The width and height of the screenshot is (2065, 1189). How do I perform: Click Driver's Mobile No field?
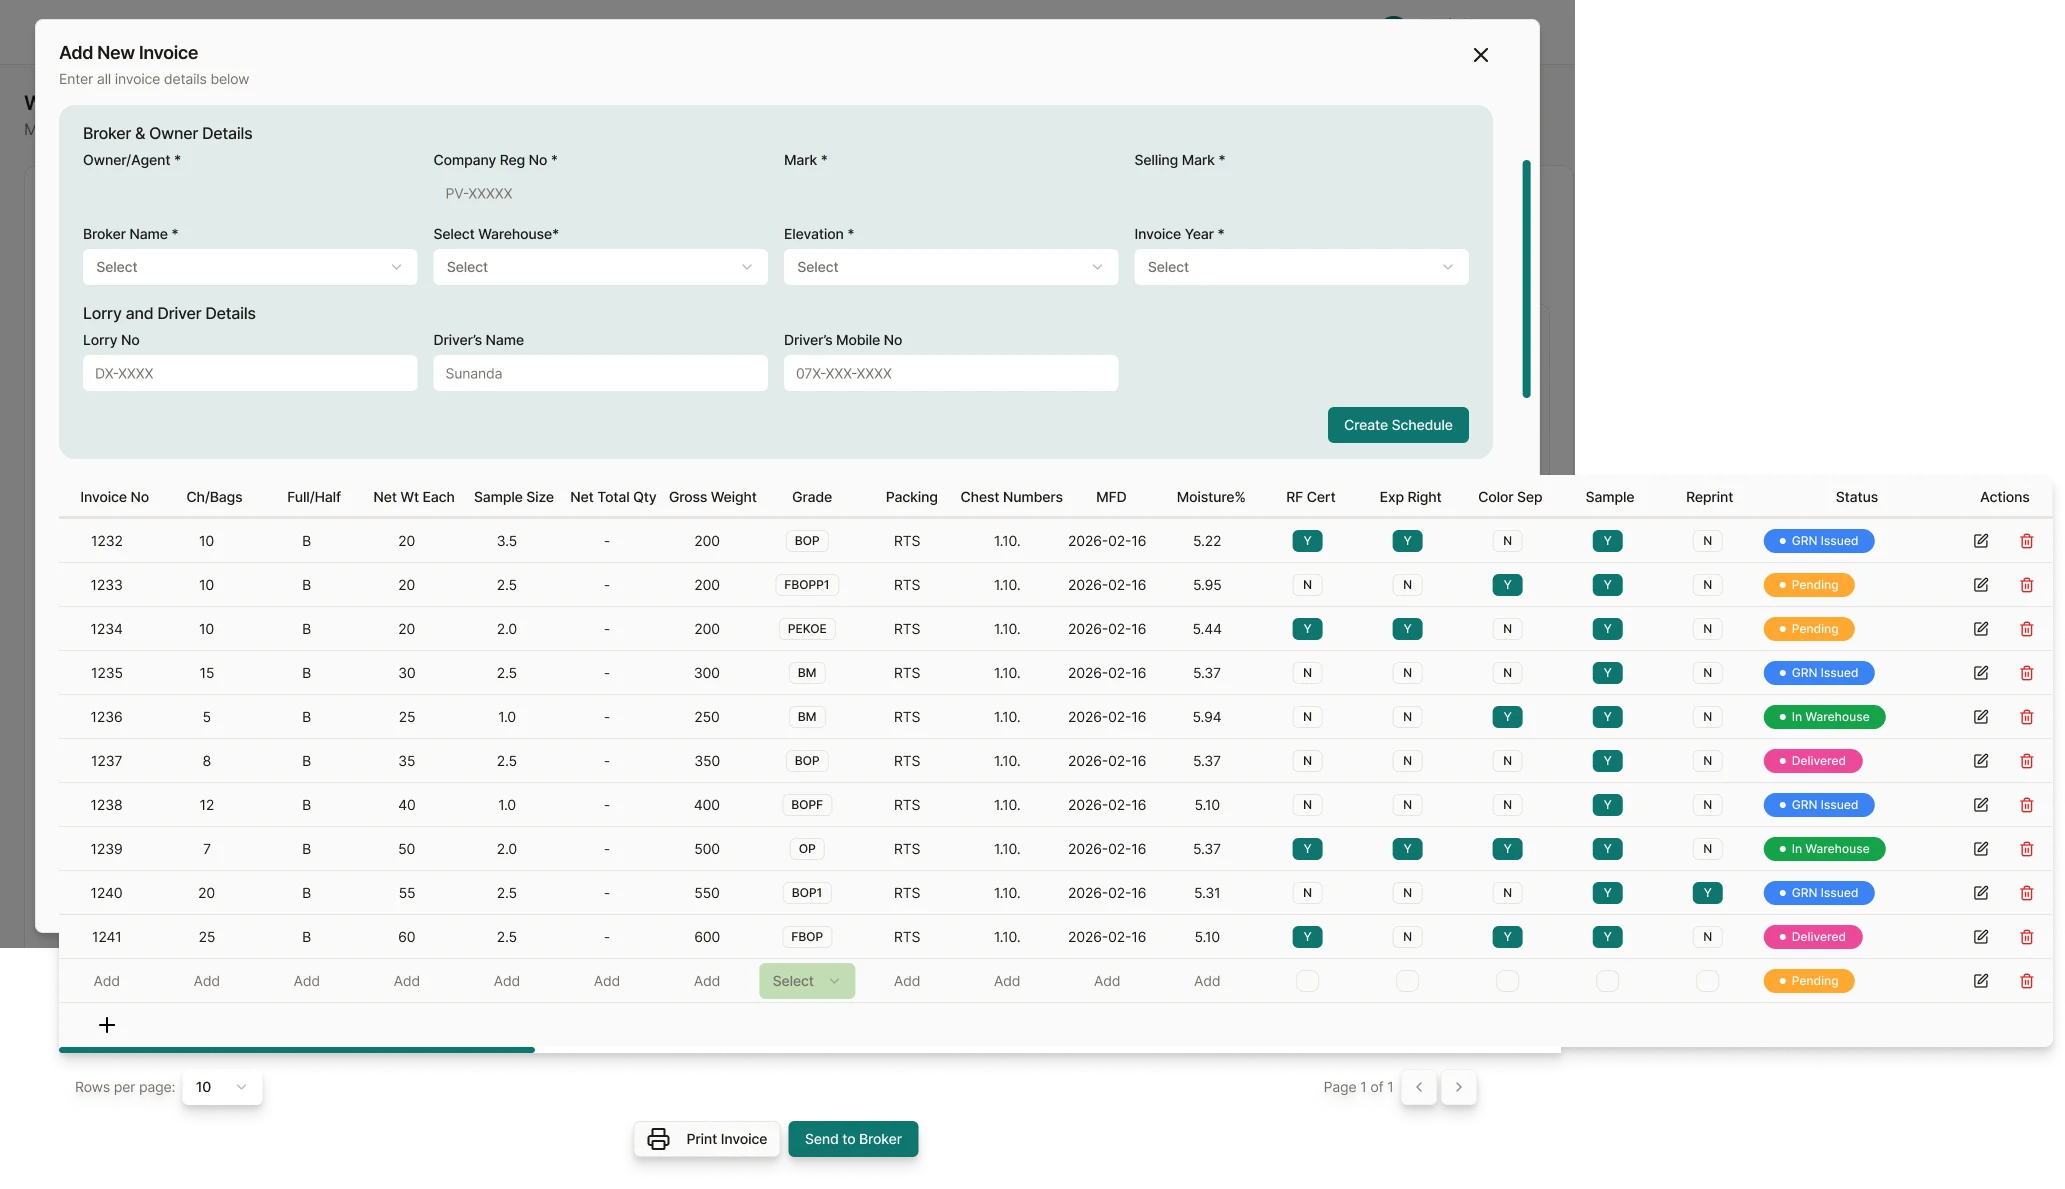coord(951,373)
